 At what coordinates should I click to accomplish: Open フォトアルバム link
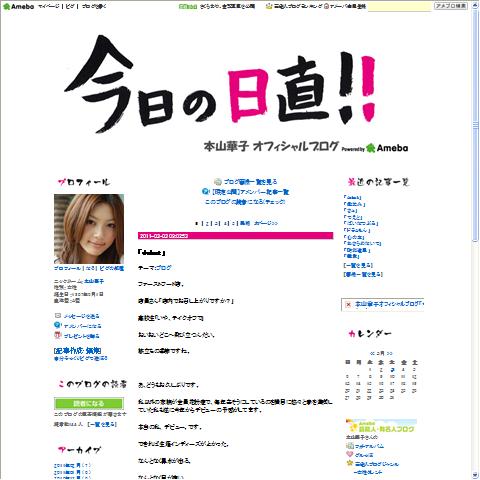click(369, 446)
